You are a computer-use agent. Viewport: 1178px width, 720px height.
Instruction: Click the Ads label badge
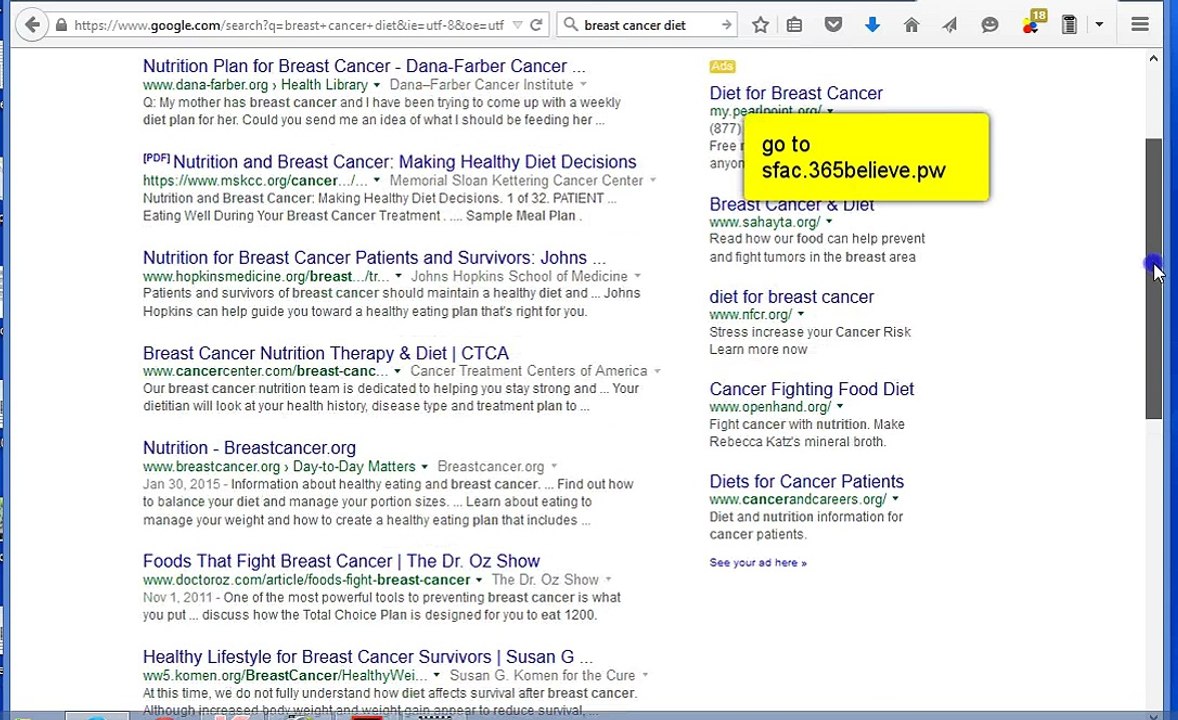point(722,66)
